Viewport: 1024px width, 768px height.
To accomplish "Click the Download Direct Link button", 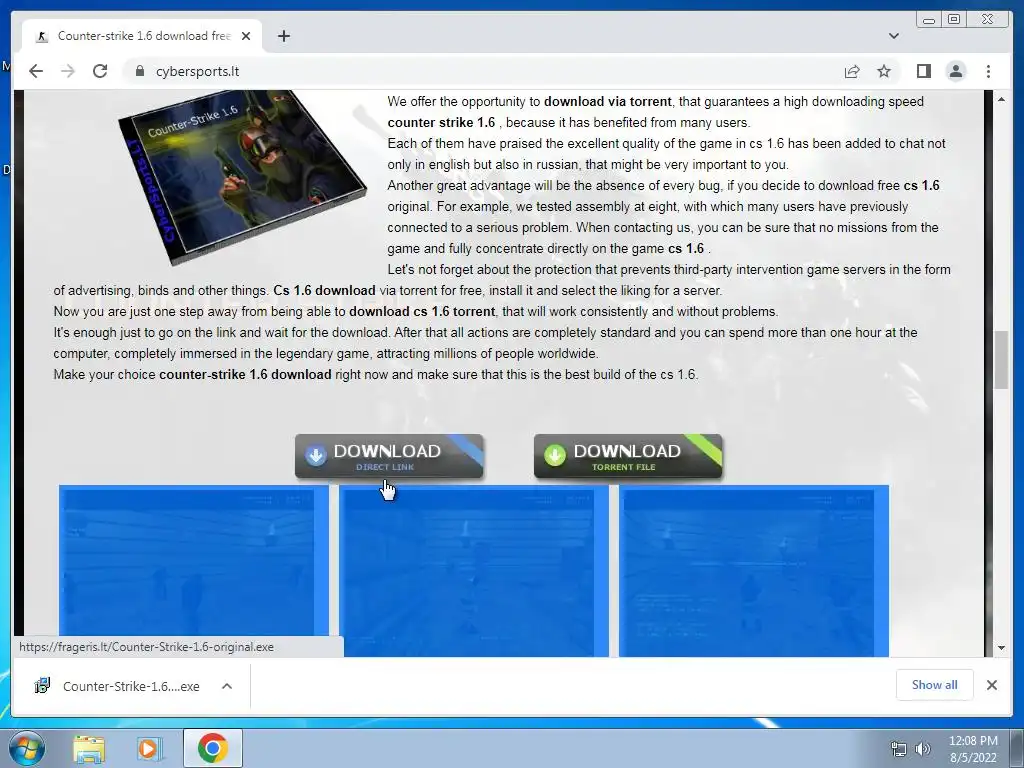I will [x=389, y=456].
